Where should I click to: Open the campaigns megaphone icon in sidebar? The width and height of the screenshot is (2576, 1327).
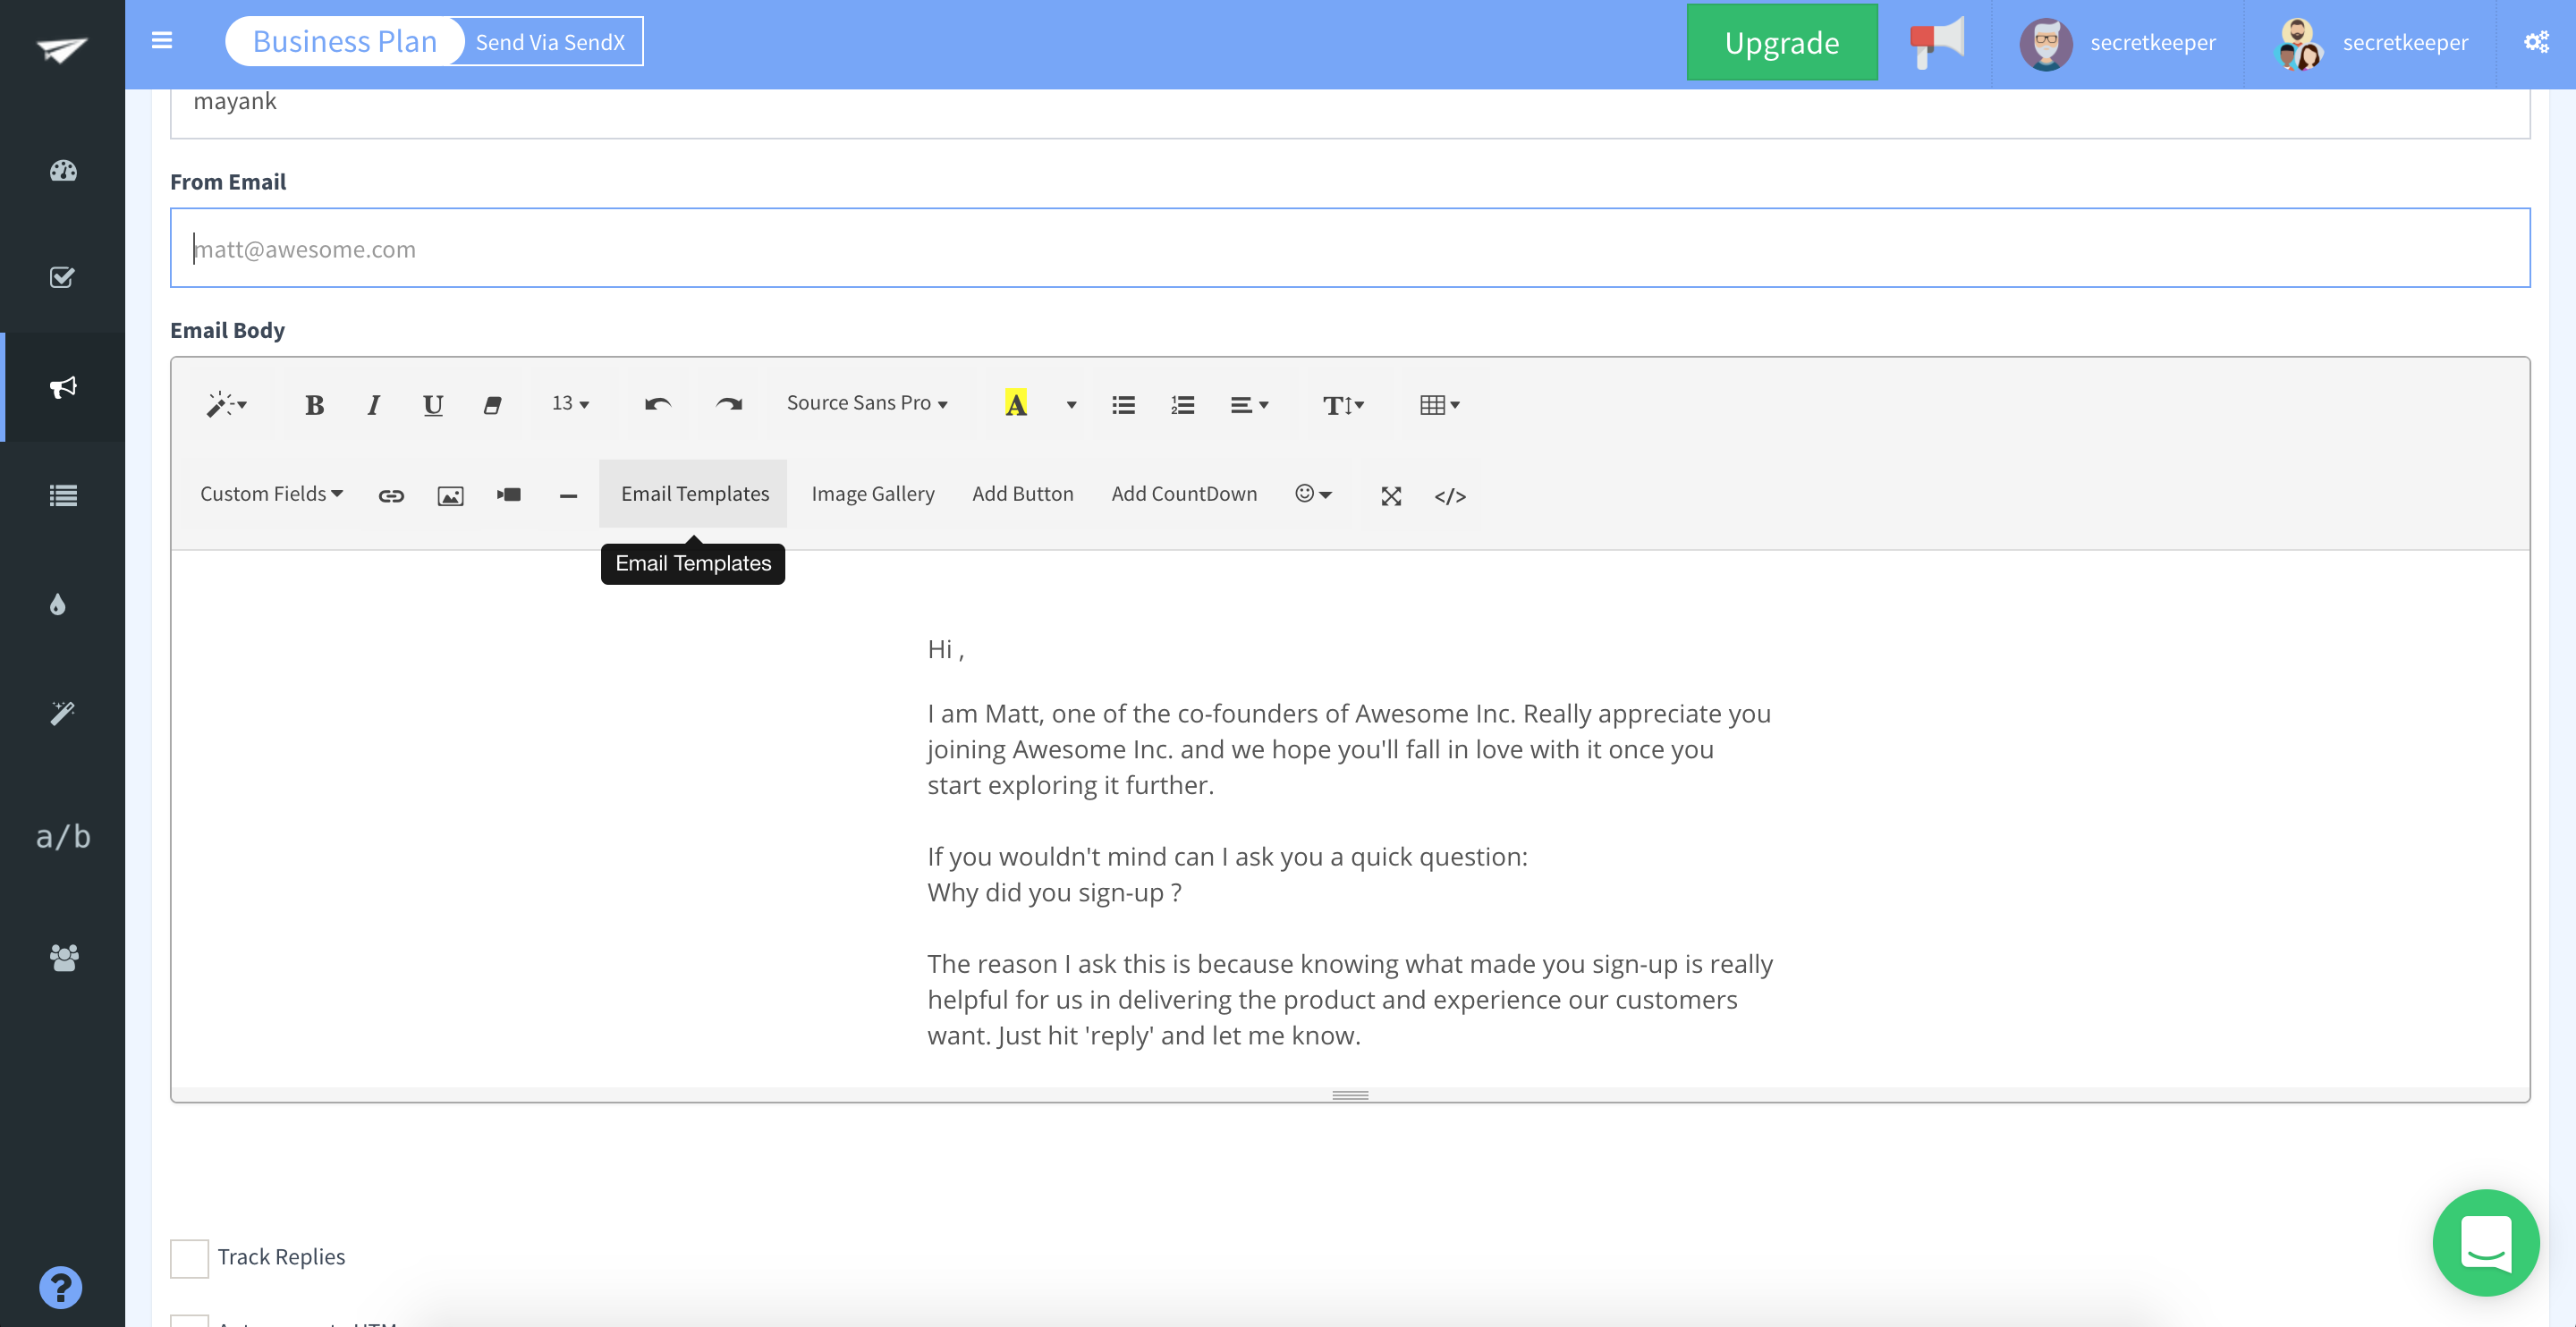pos(63,387)
